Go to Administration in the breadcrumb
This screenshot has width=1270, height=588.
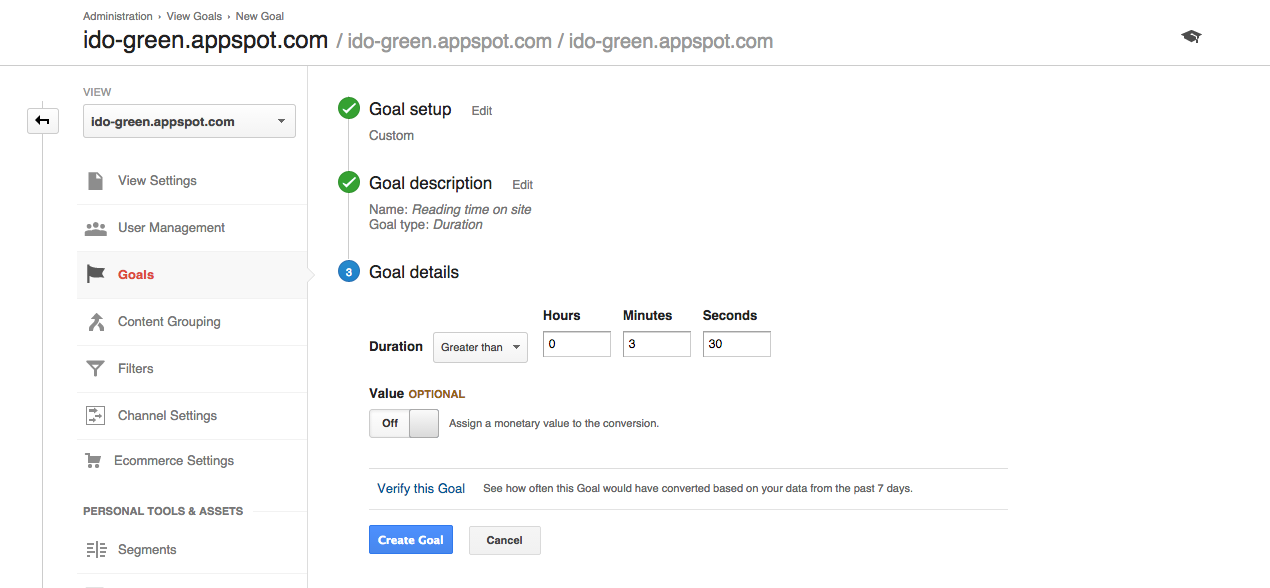click(x=118, y=17)
